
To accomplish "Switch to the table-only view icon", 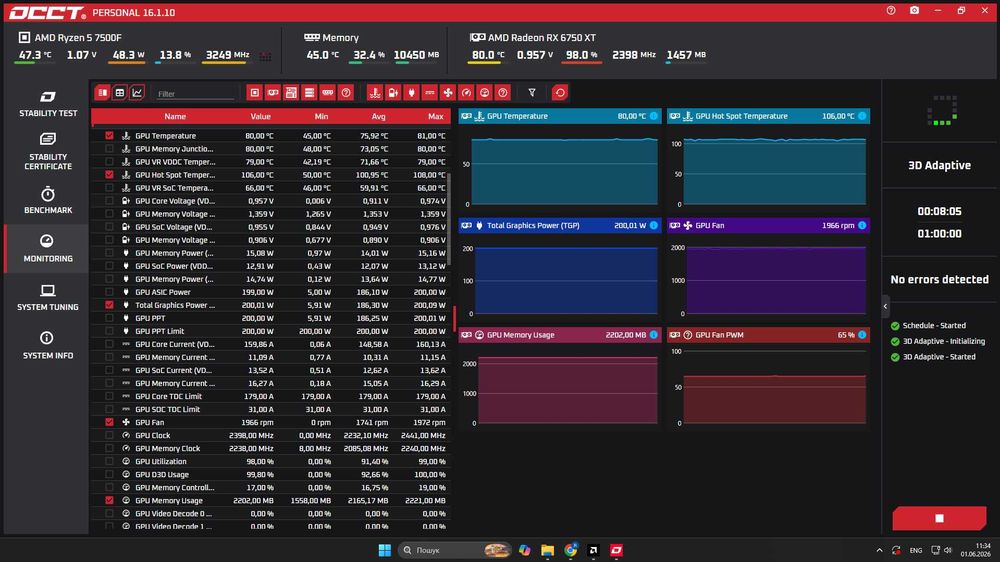I will [x=119, y=92].
